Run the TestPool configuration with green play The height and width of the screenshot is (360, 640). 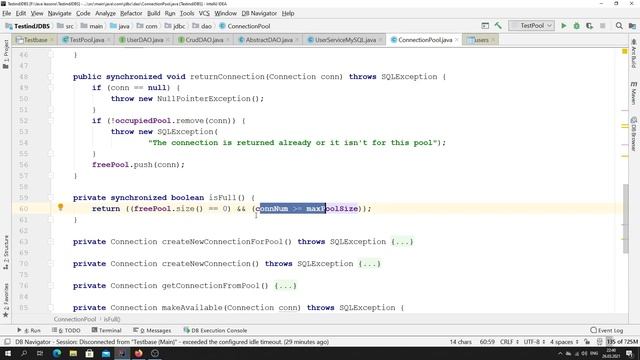[564, 26]
